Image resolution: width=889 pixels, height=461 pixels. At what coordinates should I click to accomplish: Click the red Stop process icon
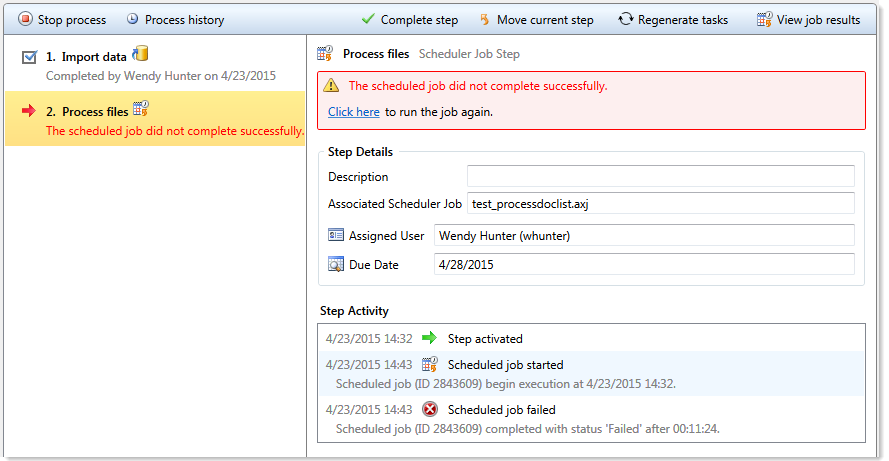pyautogui.click(x=25, y=19)
